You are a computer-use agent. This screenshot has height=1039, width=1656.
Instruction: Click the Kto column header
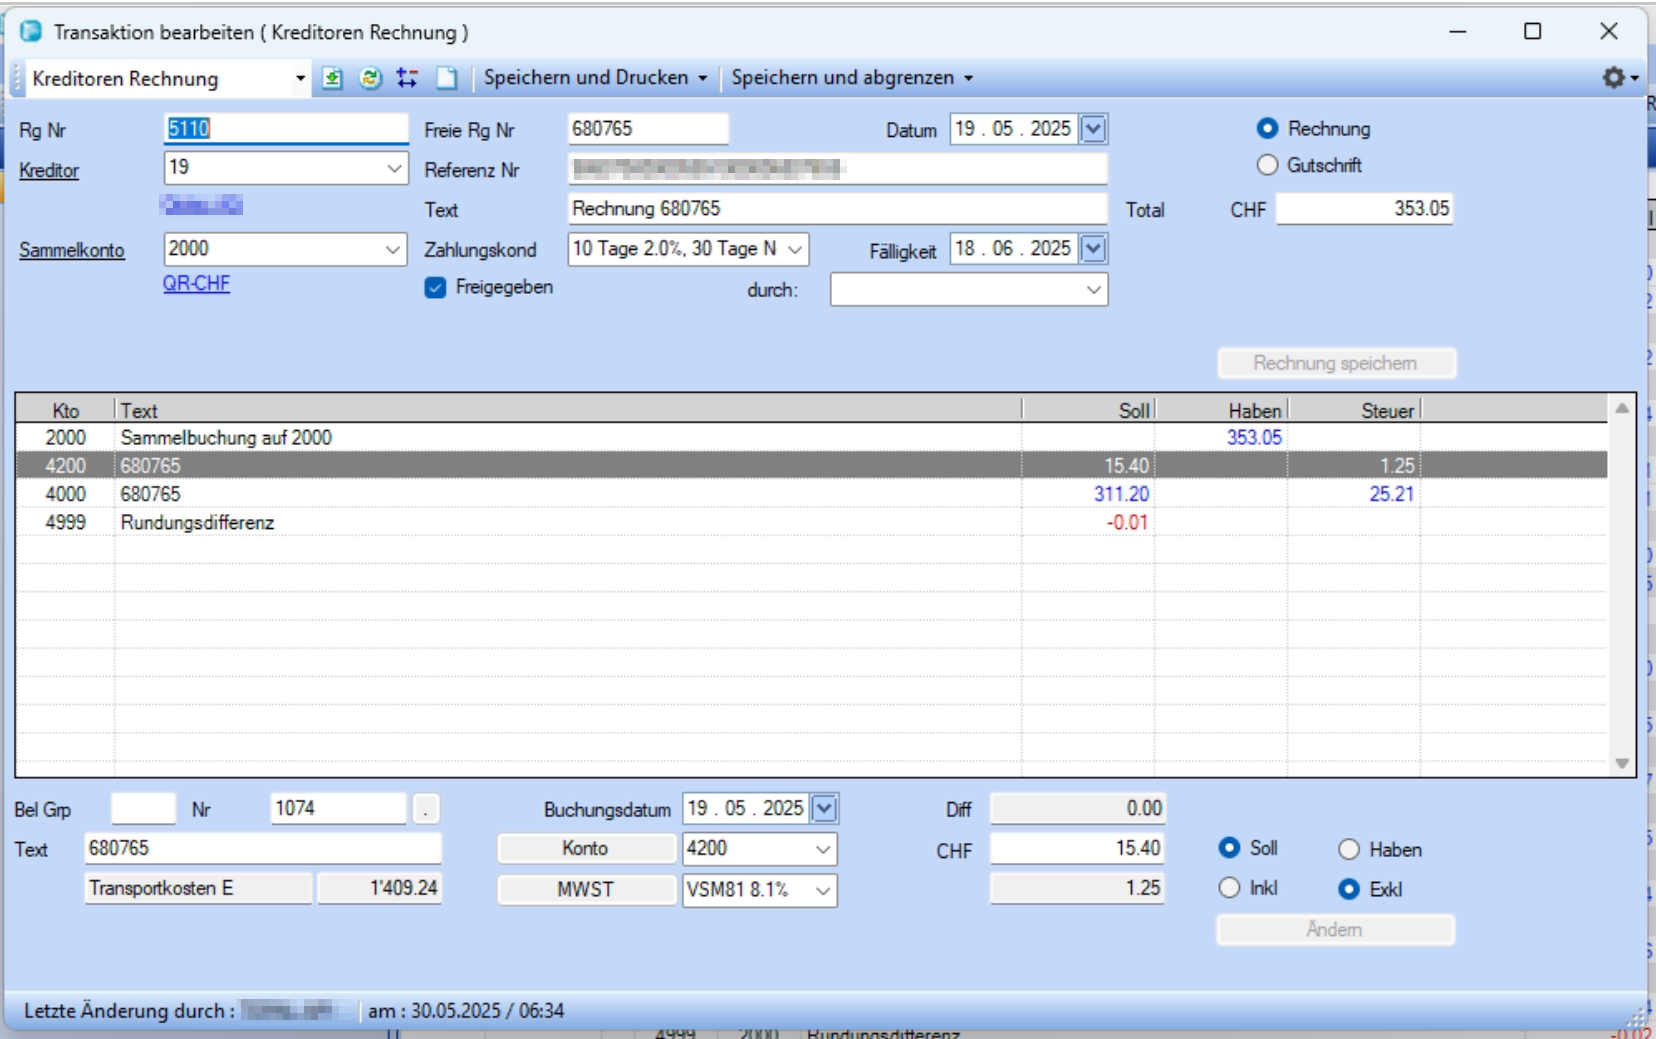(x=66, y=410)
